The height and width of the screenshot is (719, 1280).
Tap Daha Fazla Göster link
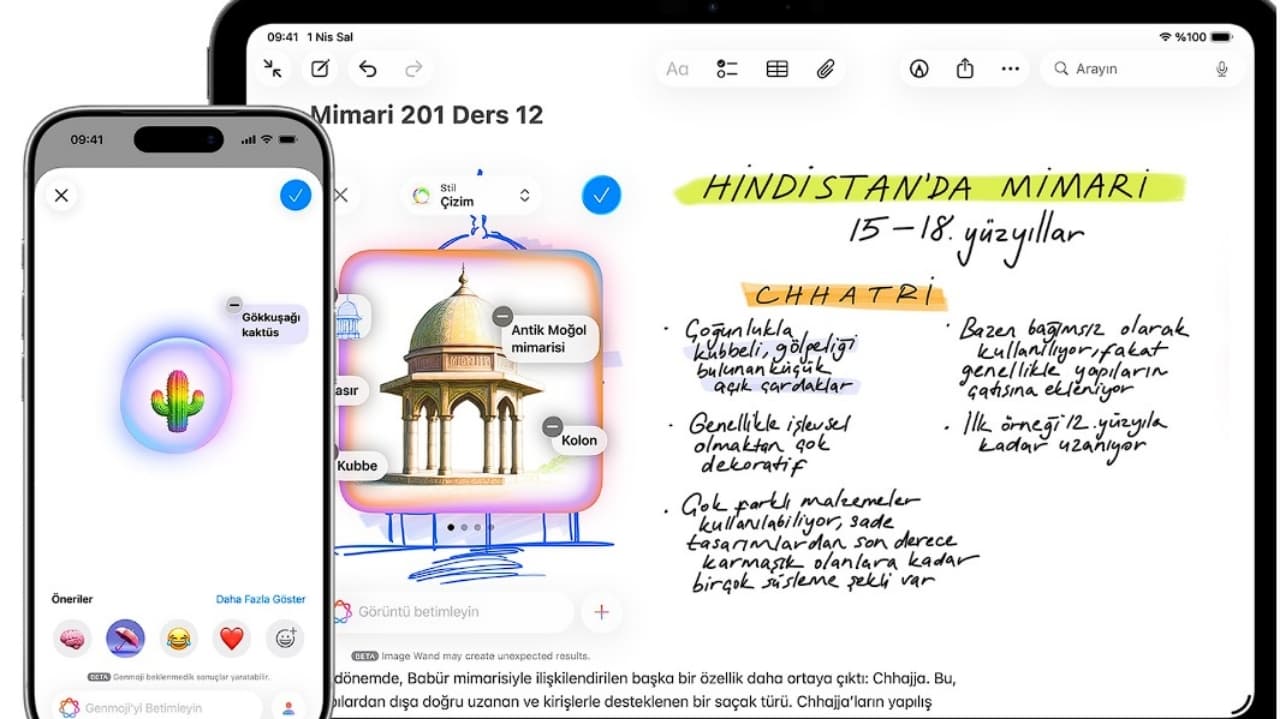(x=261, y=599)
